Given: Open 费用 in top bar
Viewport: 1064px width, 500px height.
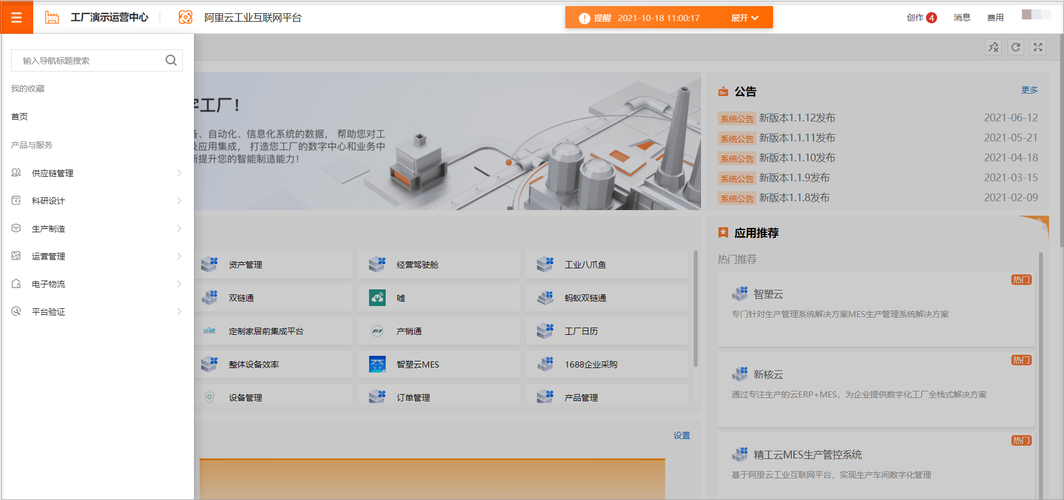Looking at the screenshot, I should click(x=995, y=18).
